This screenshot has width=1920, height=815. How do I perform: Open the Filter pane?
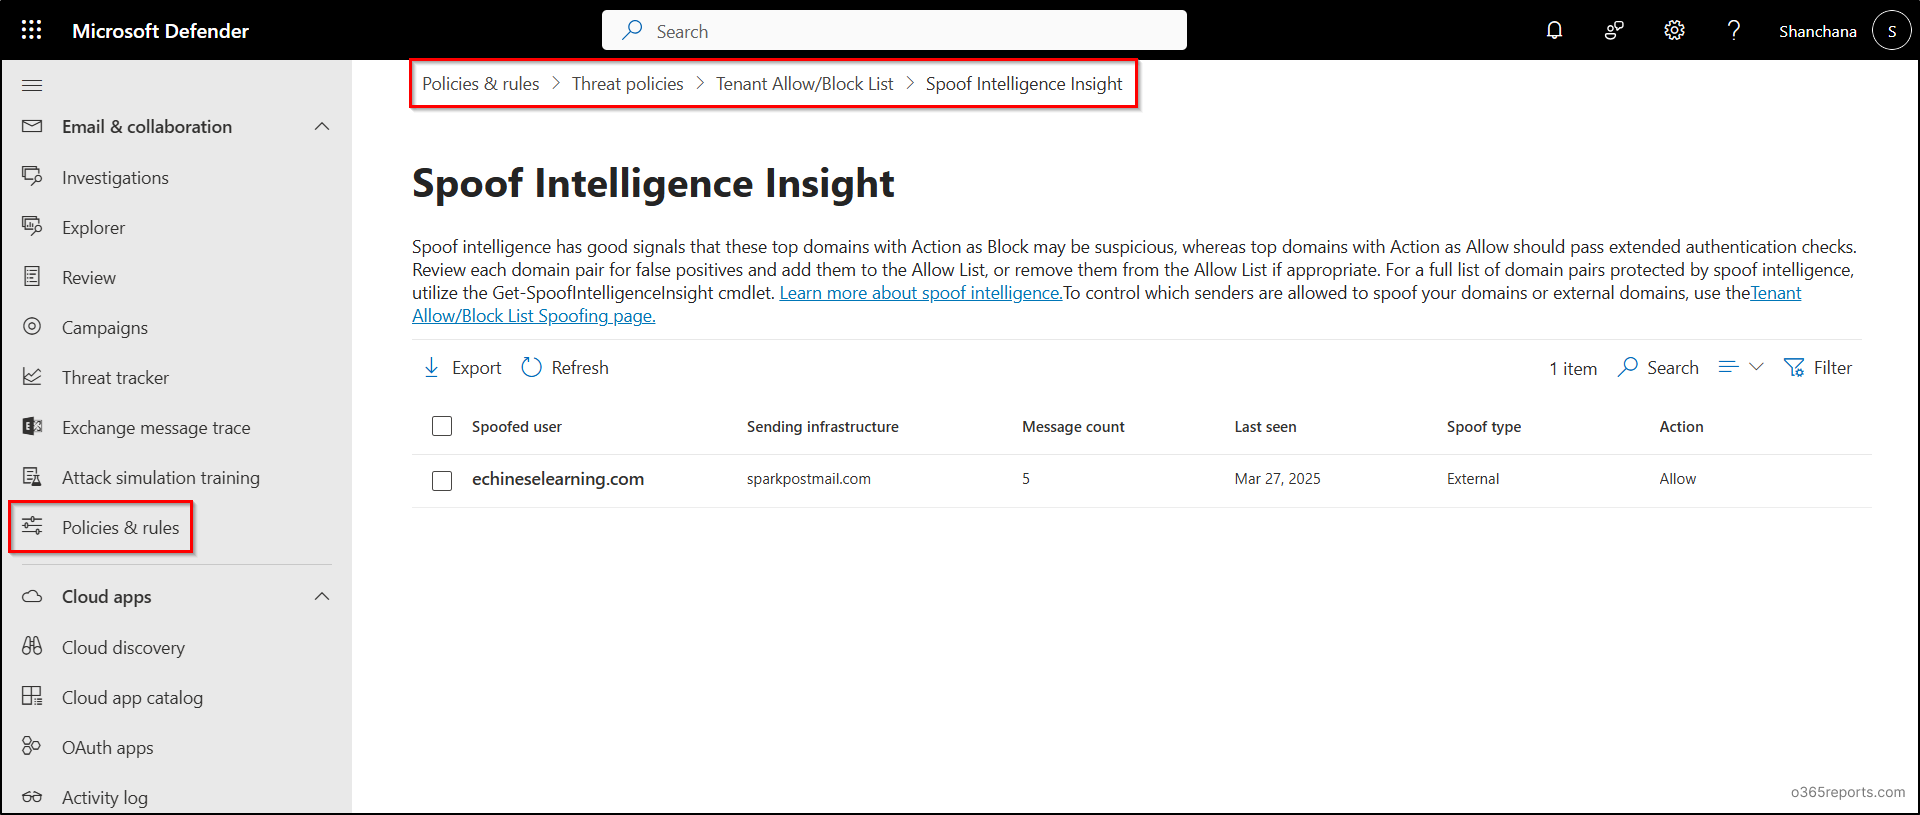(1818, 368)
